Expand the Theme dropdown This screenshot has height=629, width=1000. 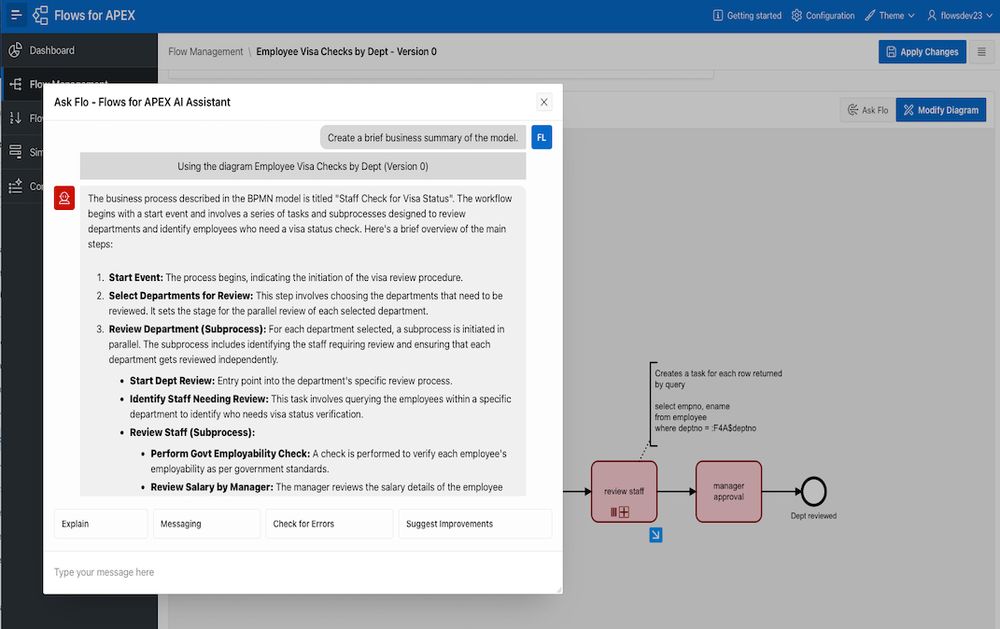click(890, 15)
